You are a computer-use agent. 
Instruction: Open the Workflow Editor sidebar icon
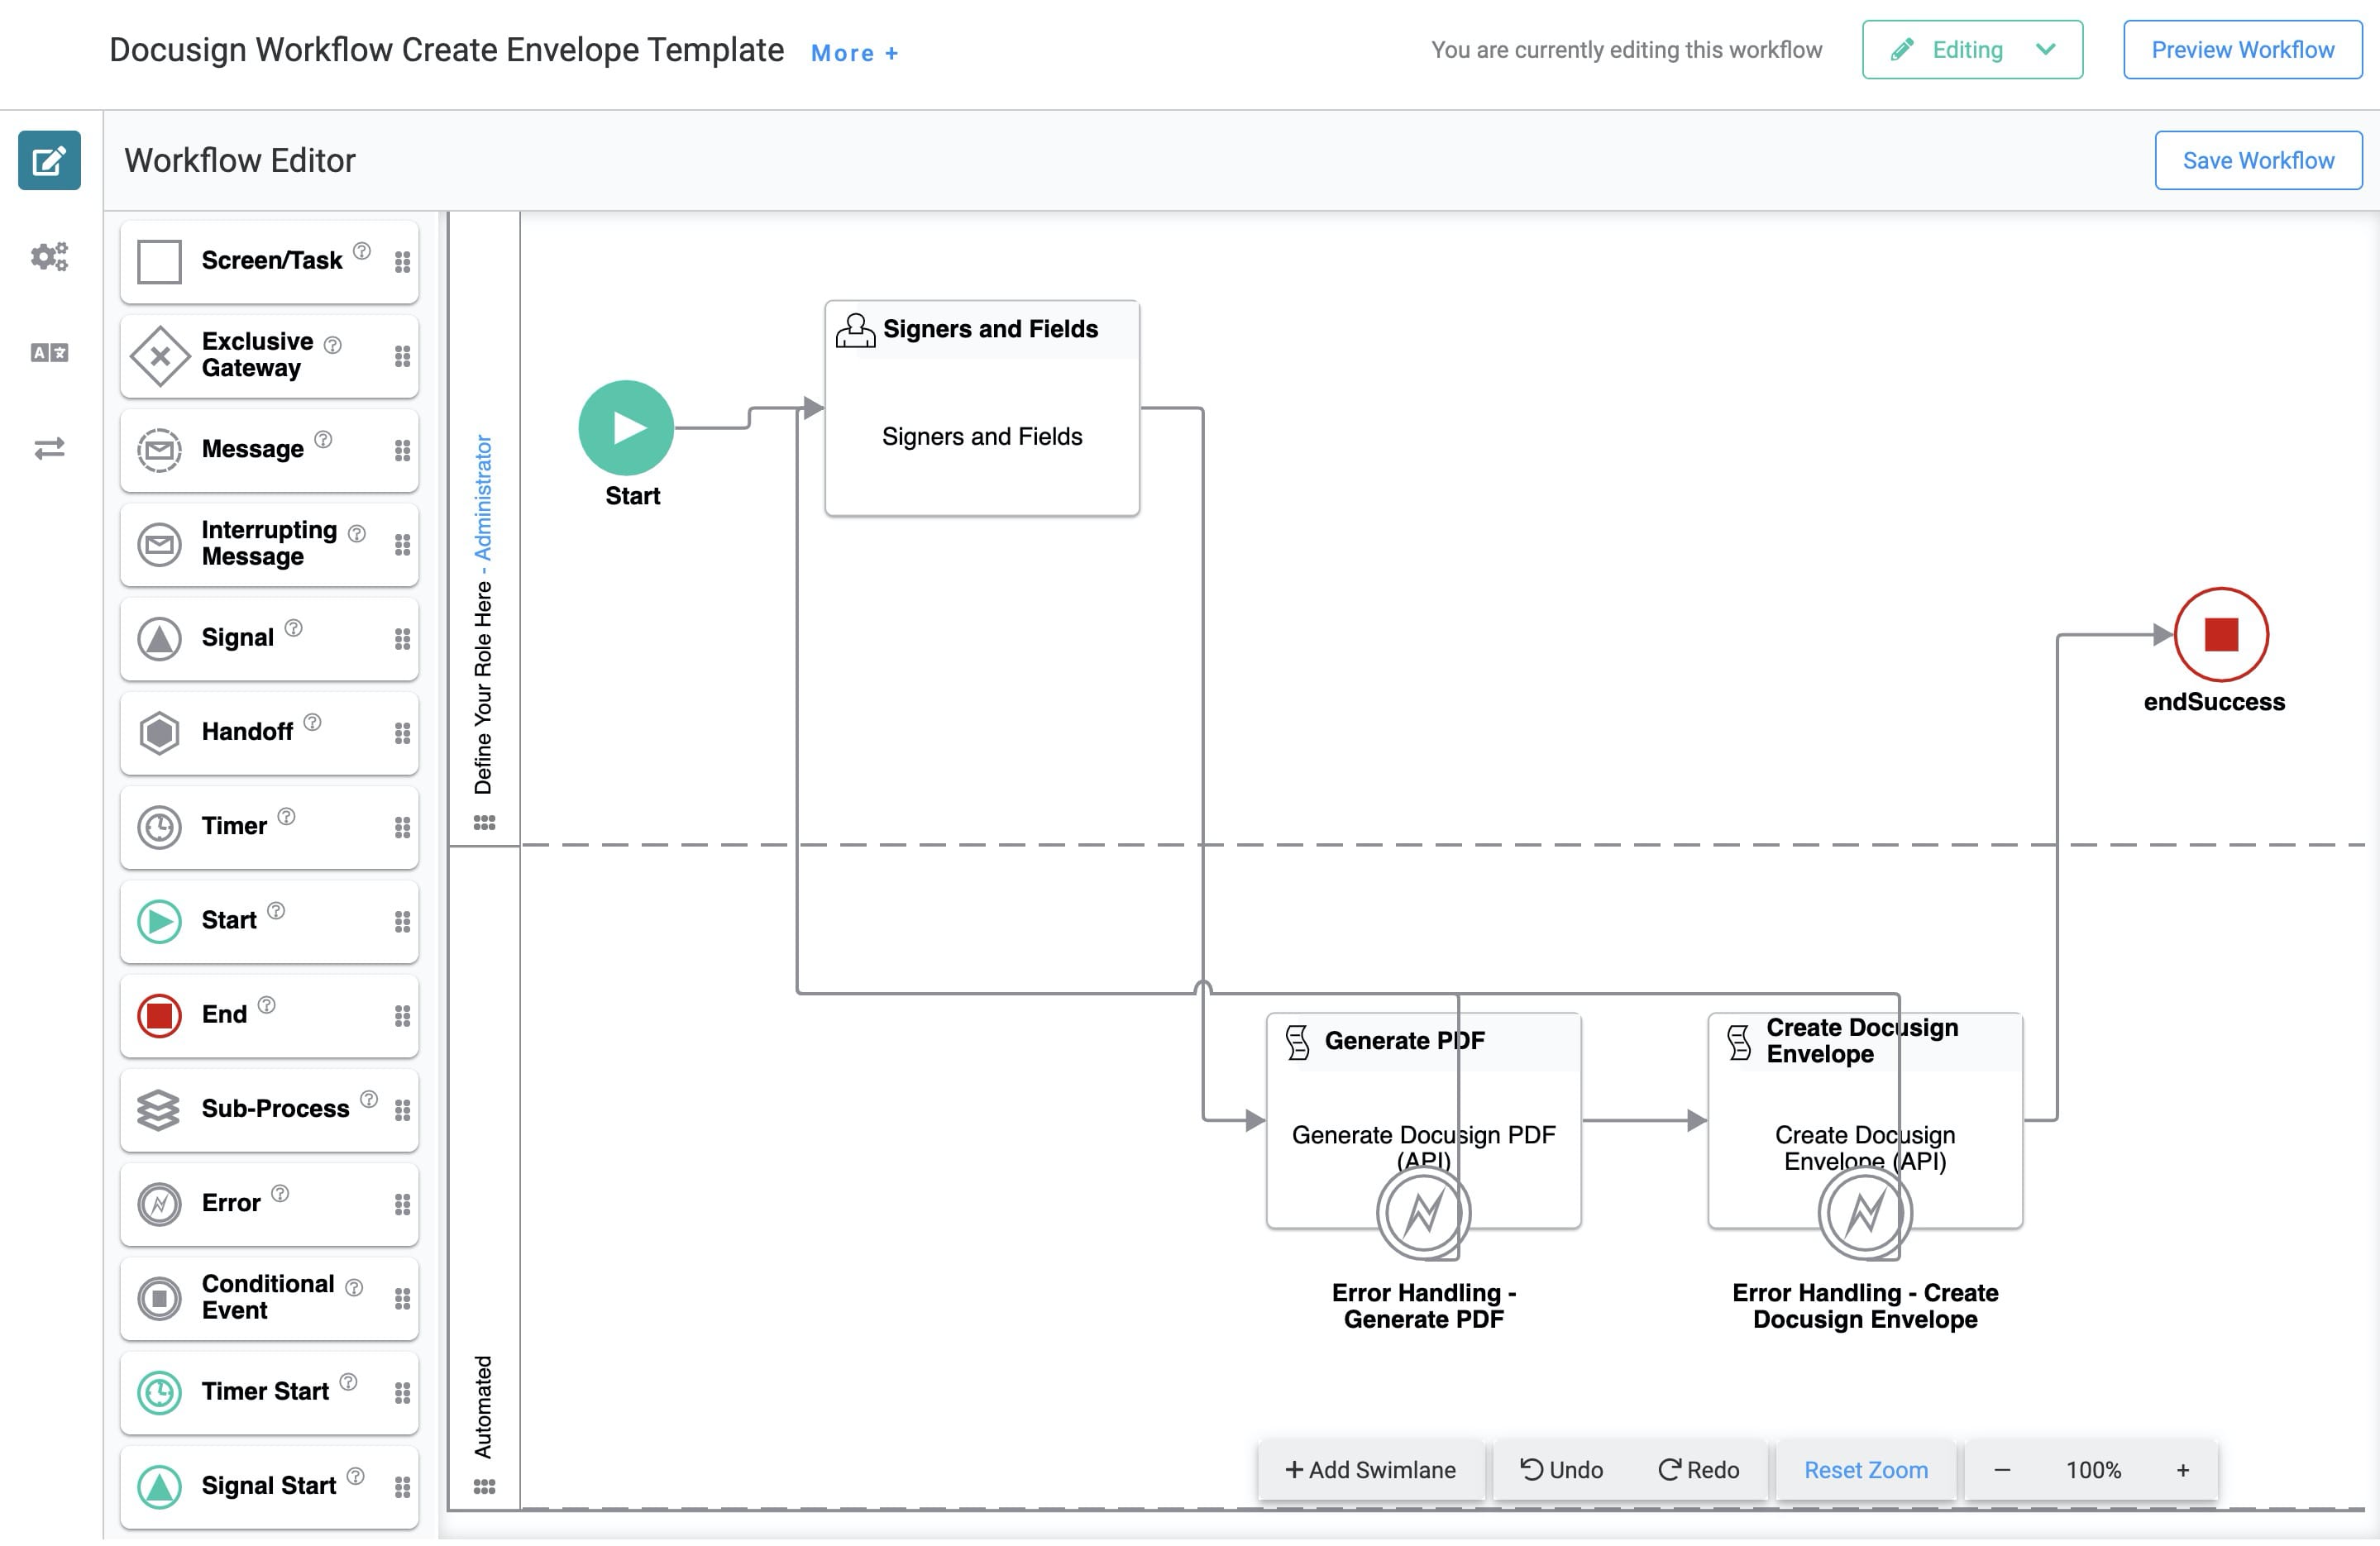[x=49, y=160]
